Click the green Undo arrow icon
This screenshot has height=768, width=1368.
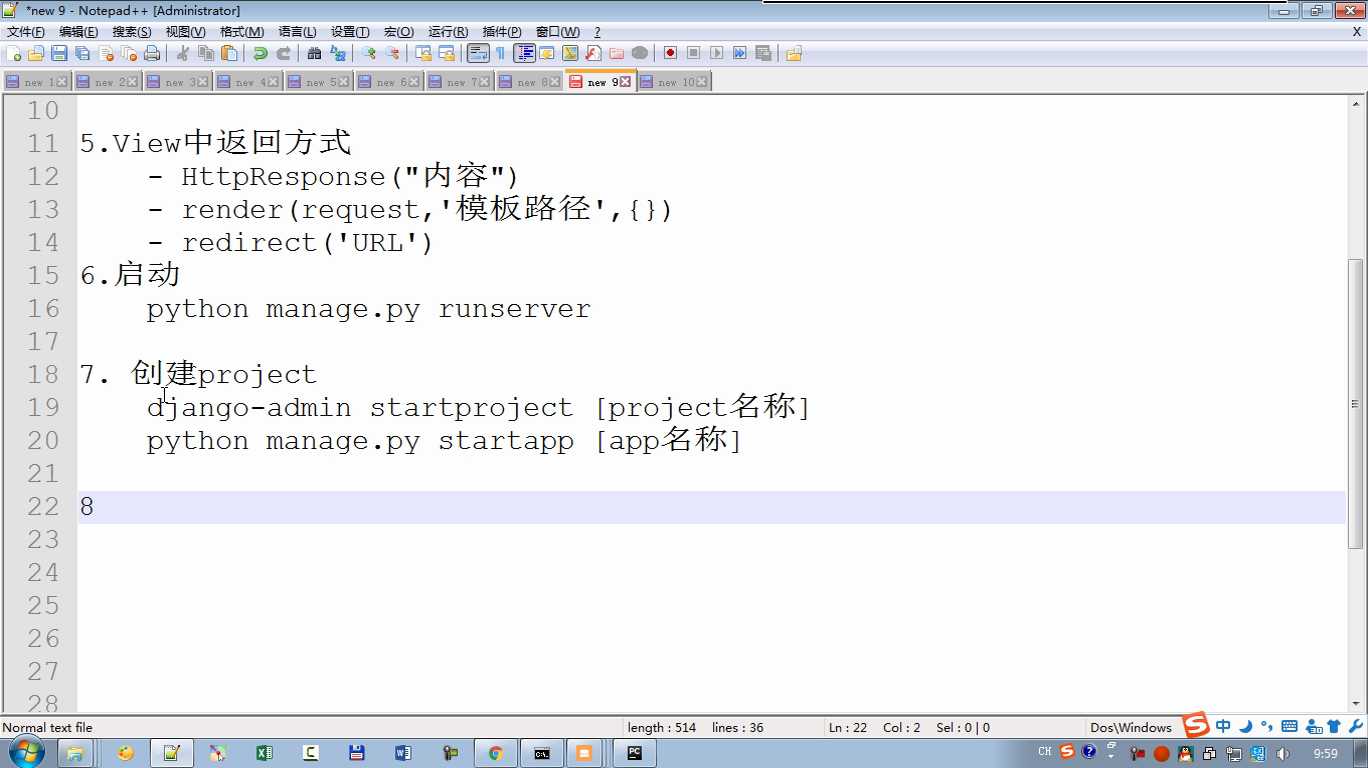pos(260,53)
